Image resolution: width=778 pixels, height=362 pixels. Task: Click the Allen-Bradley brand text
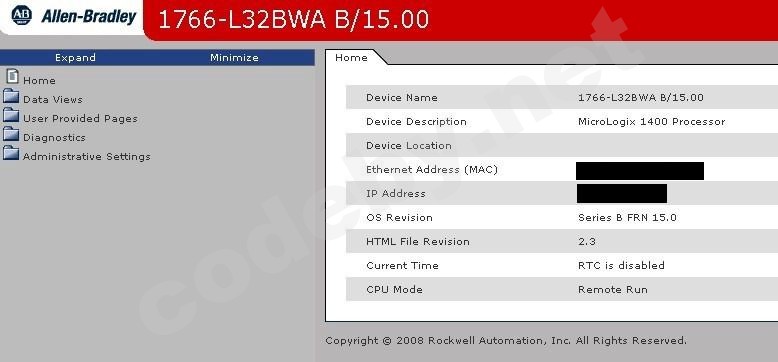[88, 16]
